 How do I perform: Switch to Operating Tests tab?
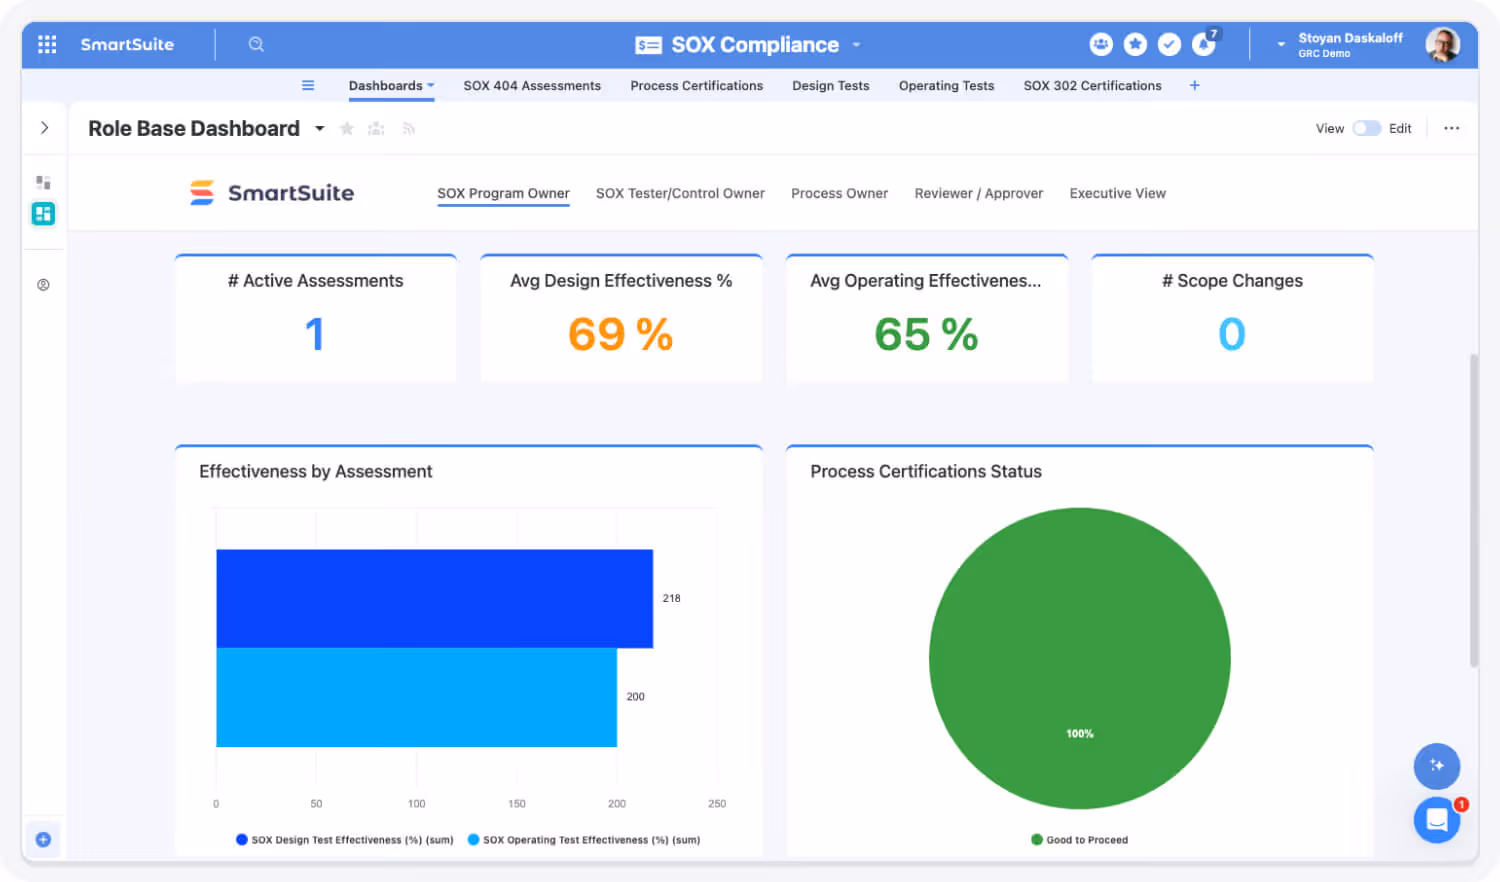946,86
